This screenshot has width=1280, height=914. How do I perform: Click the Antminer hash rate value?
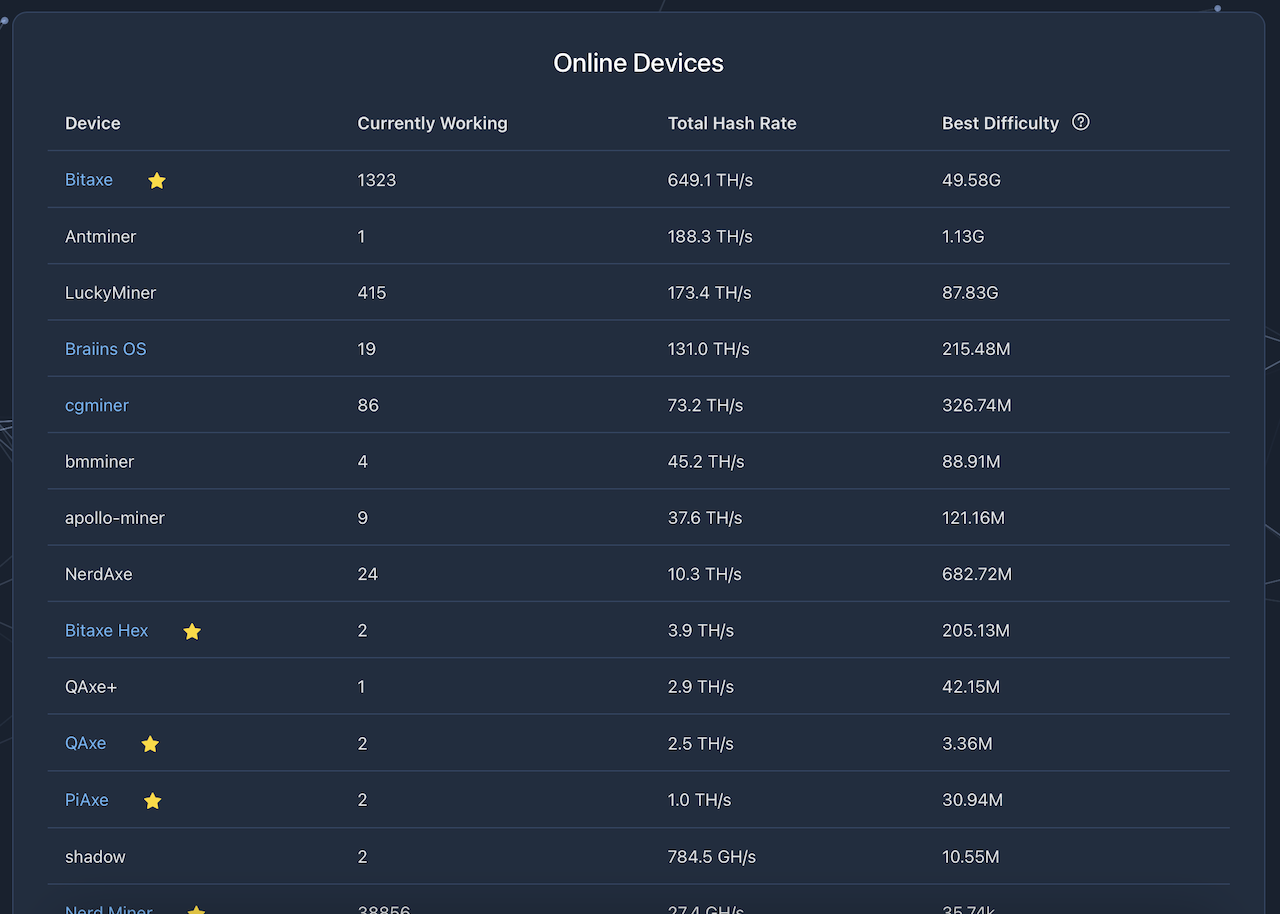coord(710,237)
